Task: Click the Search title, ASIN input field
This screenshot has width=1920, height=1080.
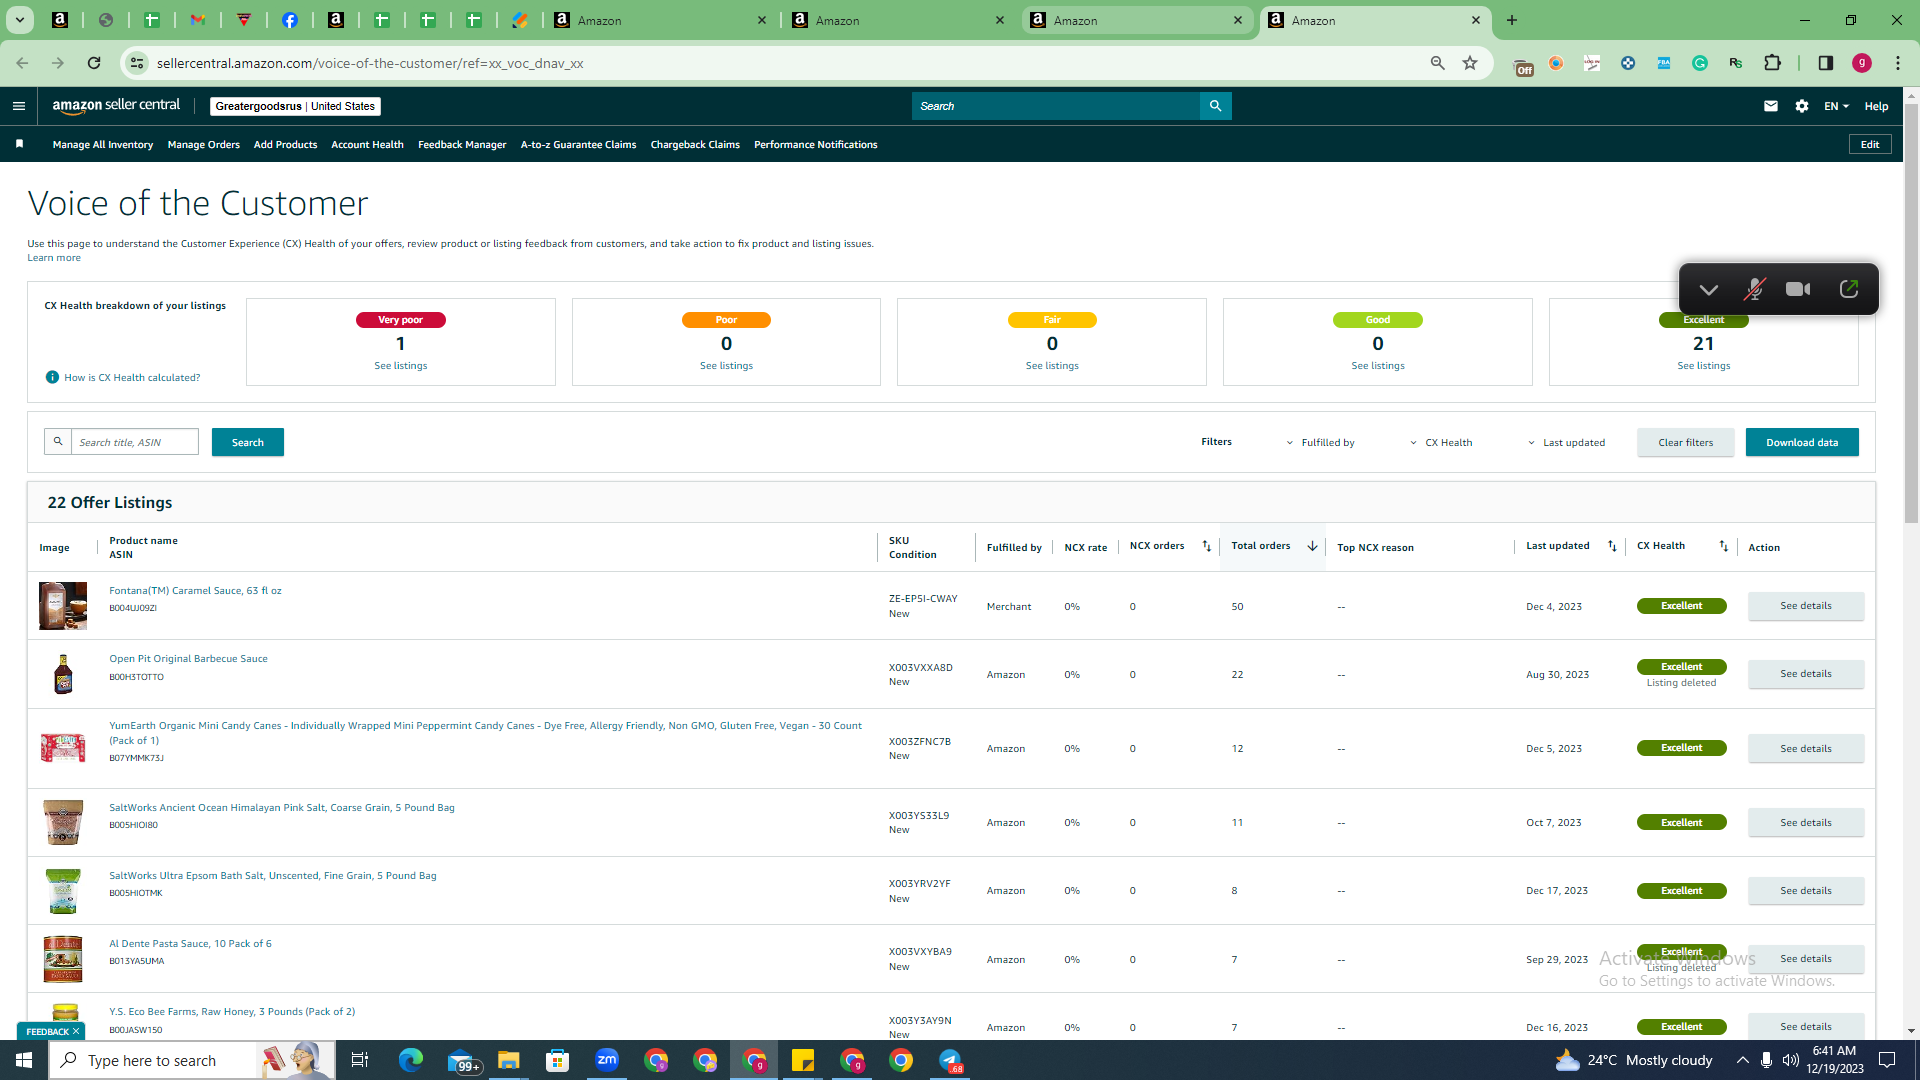Action: 135,442
